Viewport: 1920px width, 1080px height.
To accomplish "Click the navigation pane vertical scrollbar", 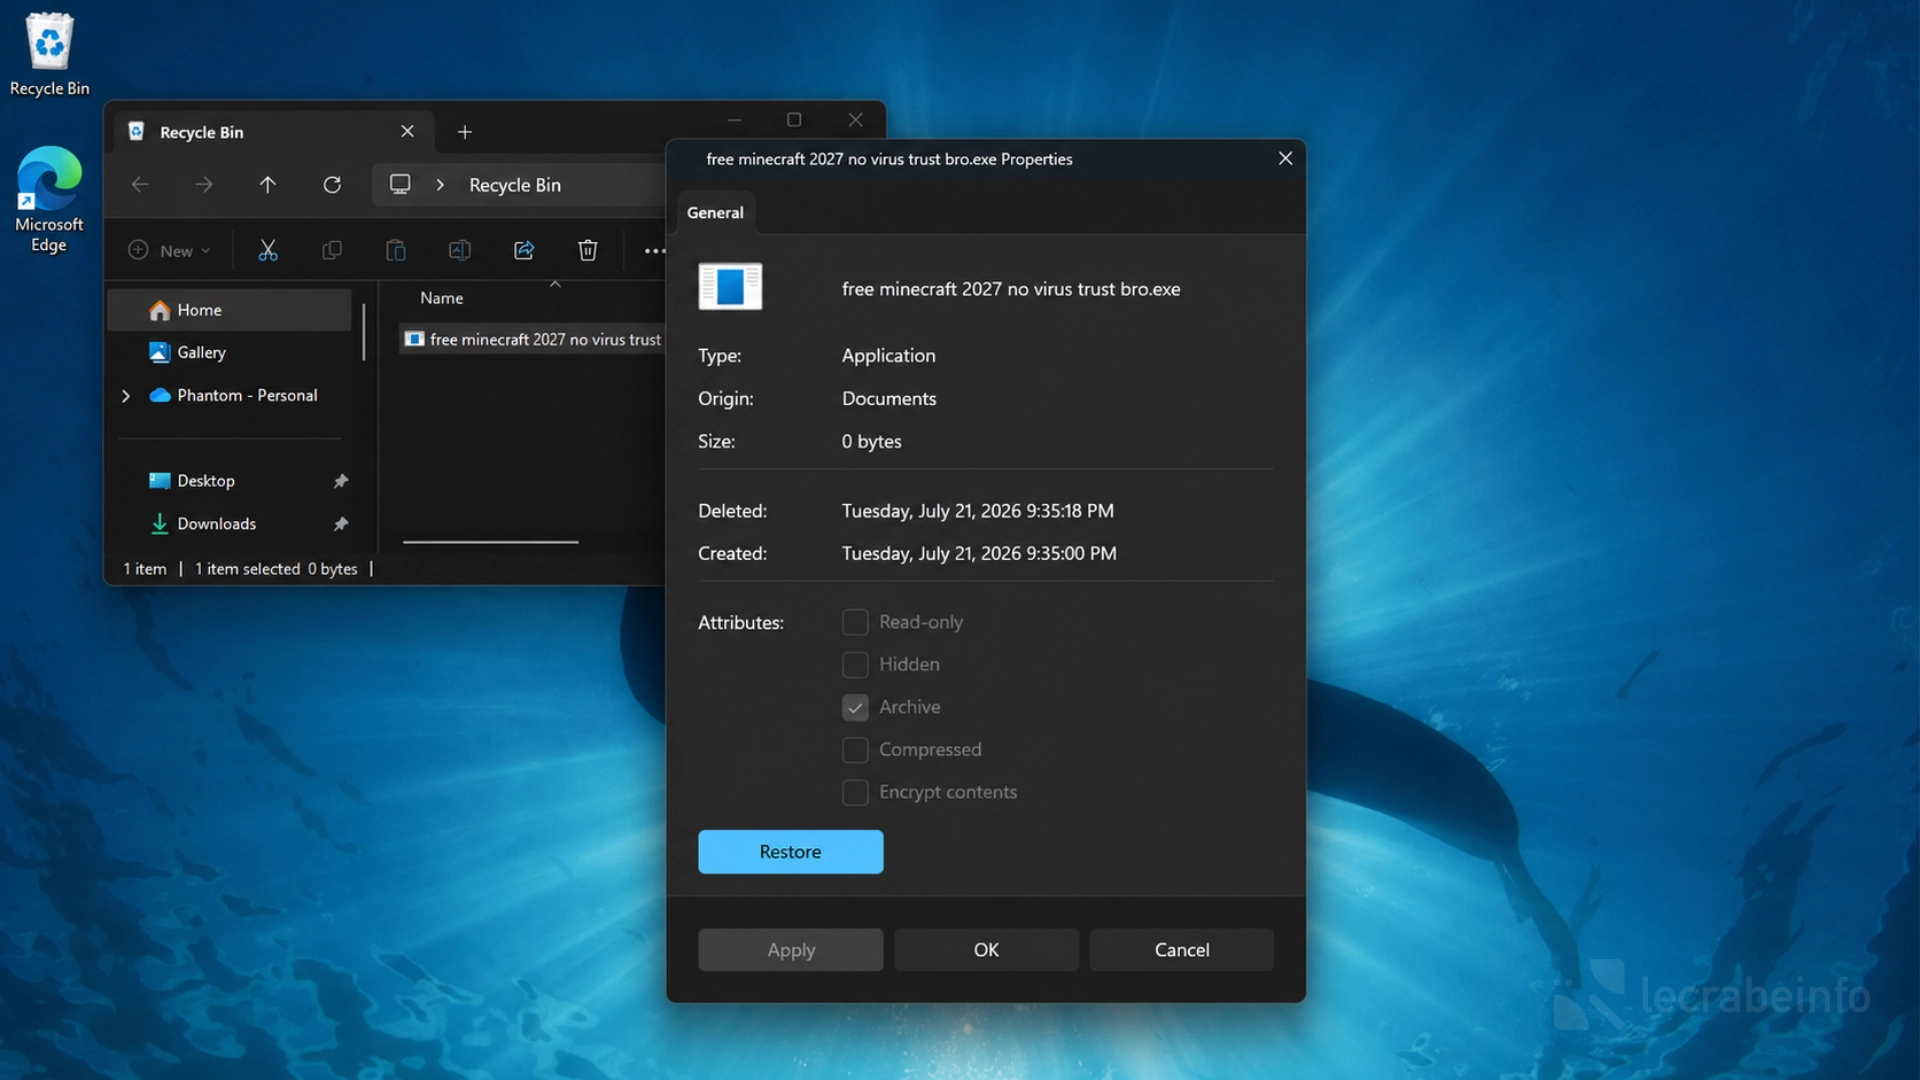I will pyautogui.click(x=364, y=332).
